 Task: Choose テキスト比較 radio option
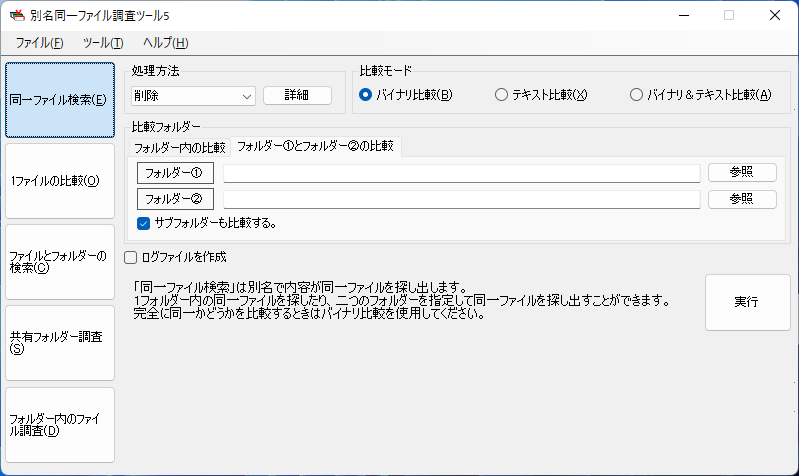point(501,95)
